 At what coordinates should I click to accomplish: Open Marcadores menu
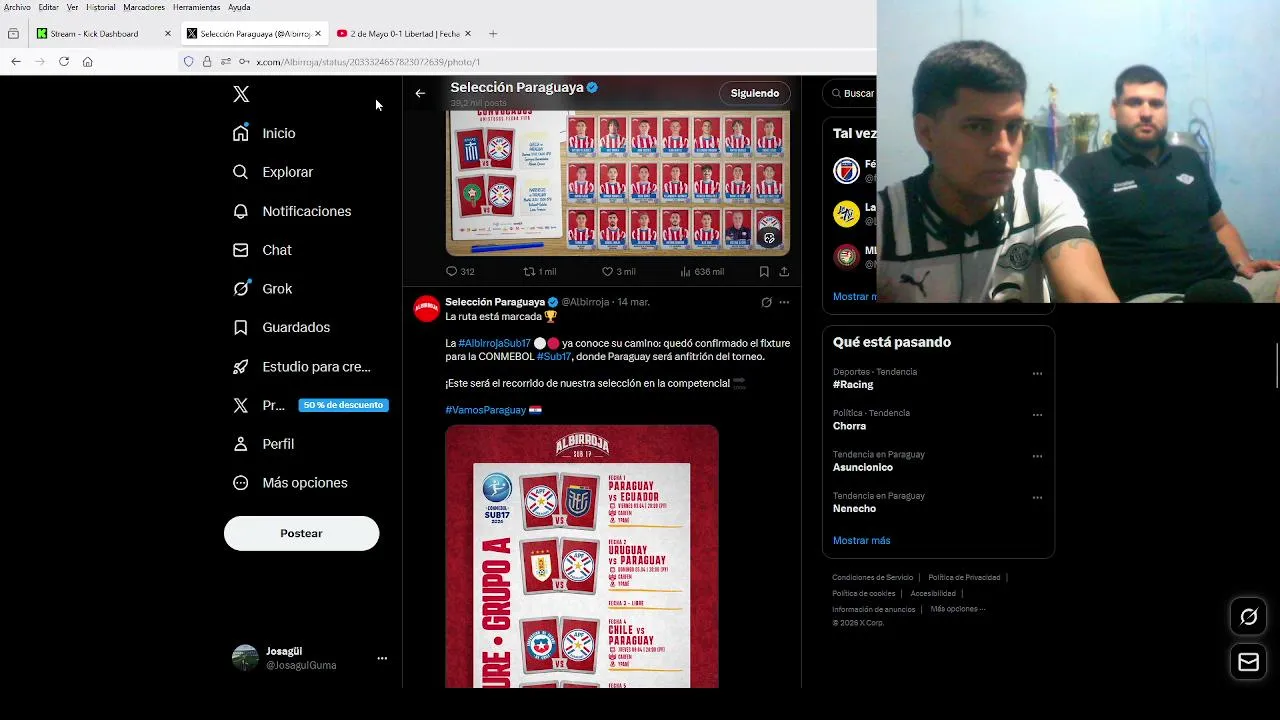pos(144,7)
